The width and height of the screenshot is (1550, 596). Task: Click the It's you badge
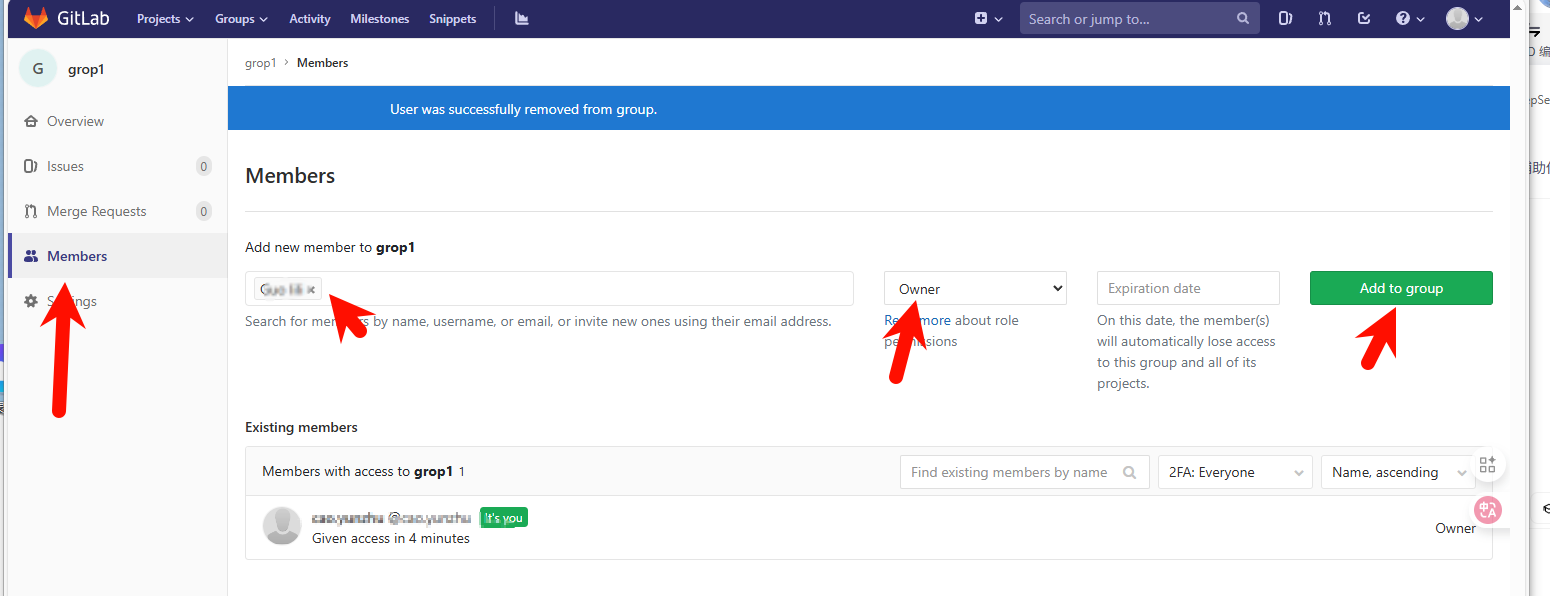504,518
